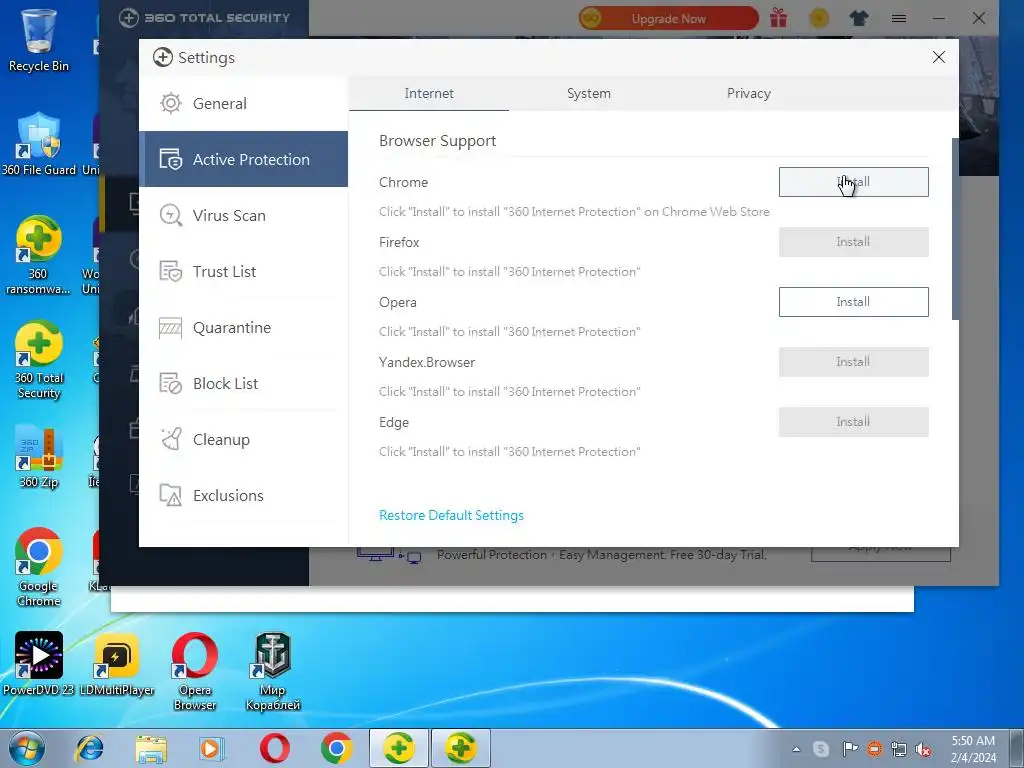This screenshot has height=768, width=1024.
Task: Switch to the Internet tab
Action: click(x=428, y=93)
